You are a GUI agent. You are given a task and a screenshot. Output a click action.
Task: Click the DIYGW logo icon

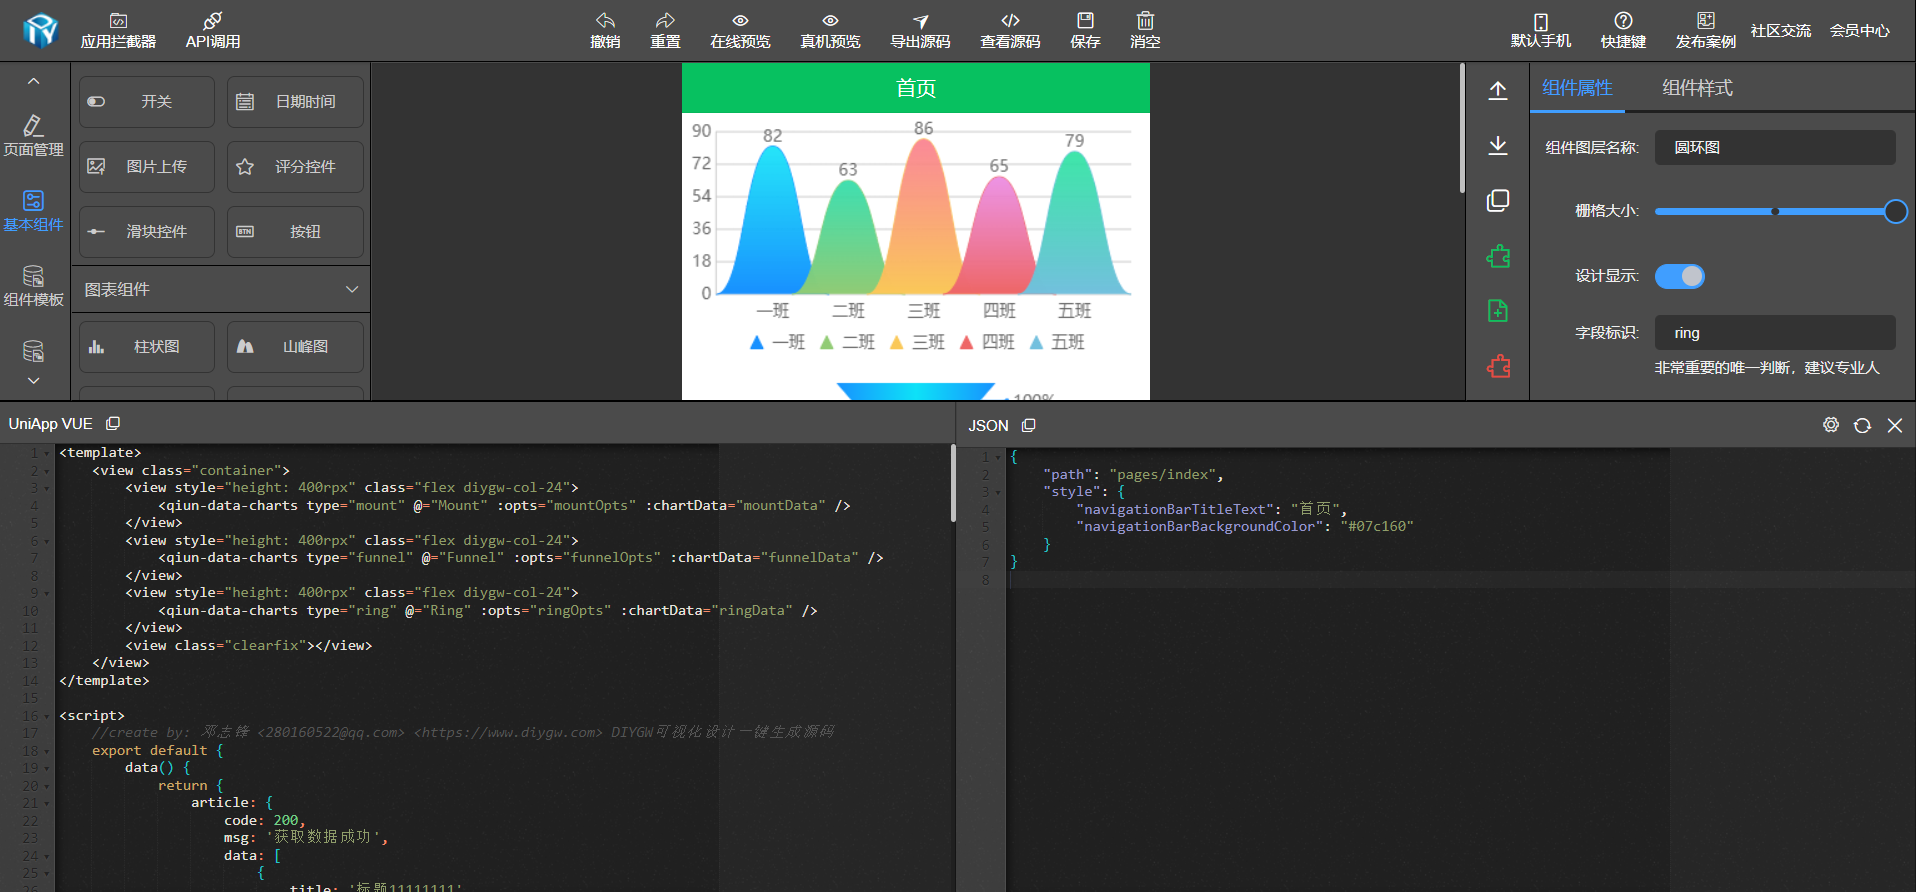coord(41,30)
